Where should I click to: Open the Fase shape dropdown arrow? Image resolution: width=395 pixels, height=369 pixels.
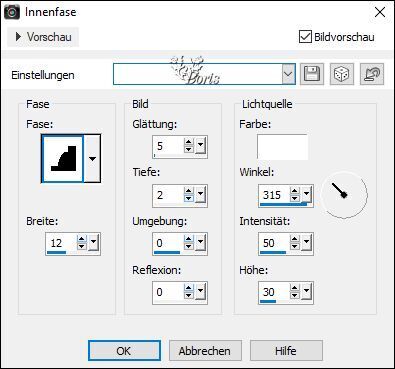pyautogui.click(x=92, y=159)
